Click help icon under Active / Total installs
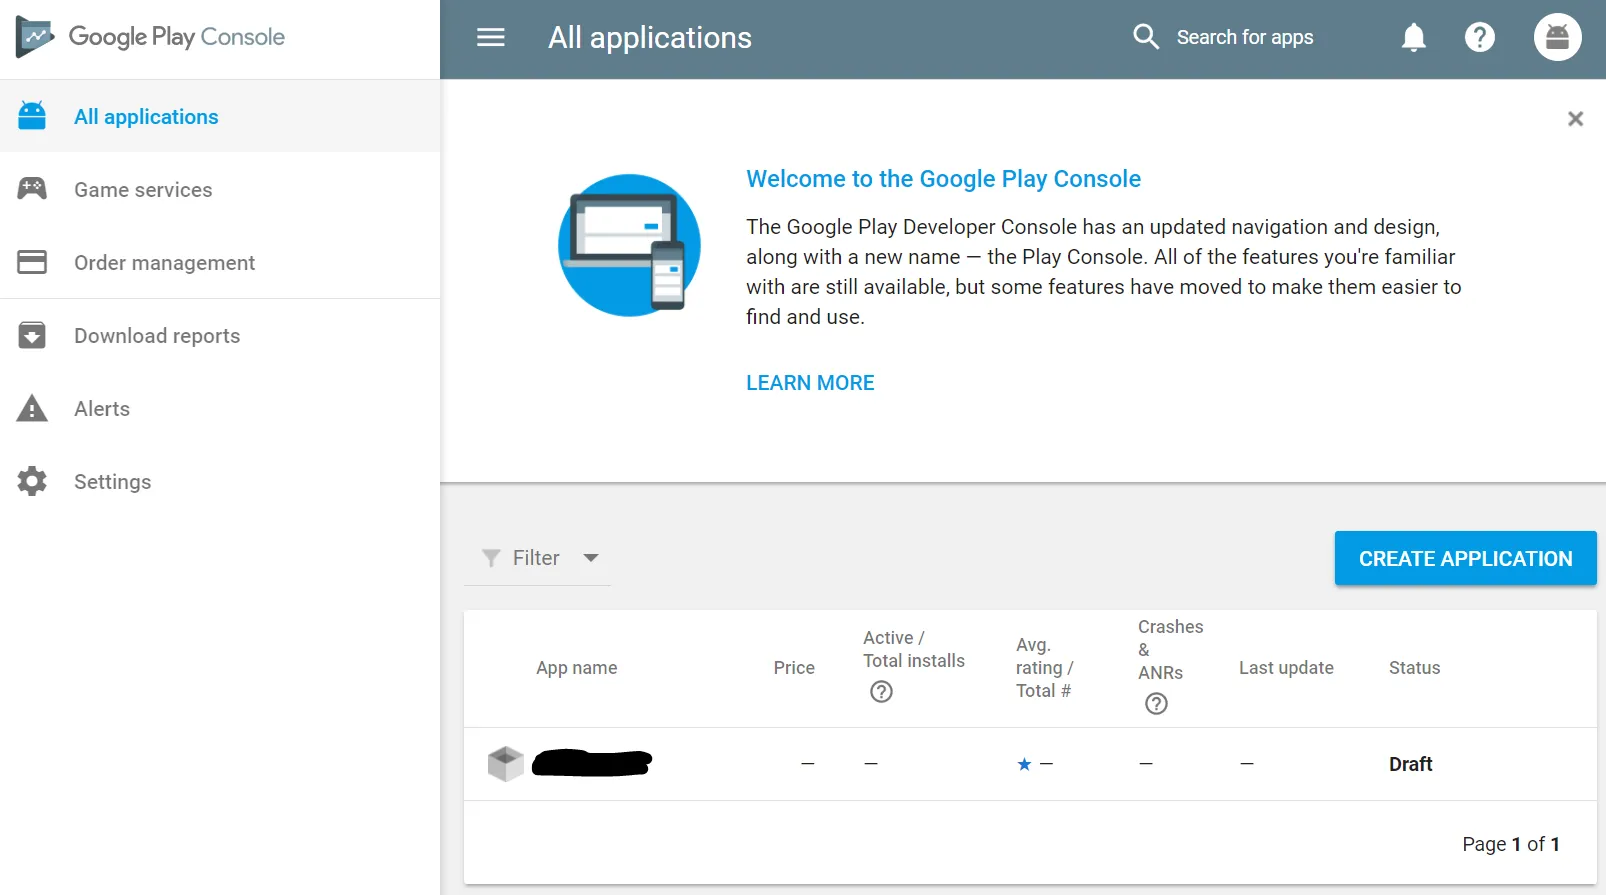Image resolution: width=1606 pixels, height=895 pixels. click(881, 692)
